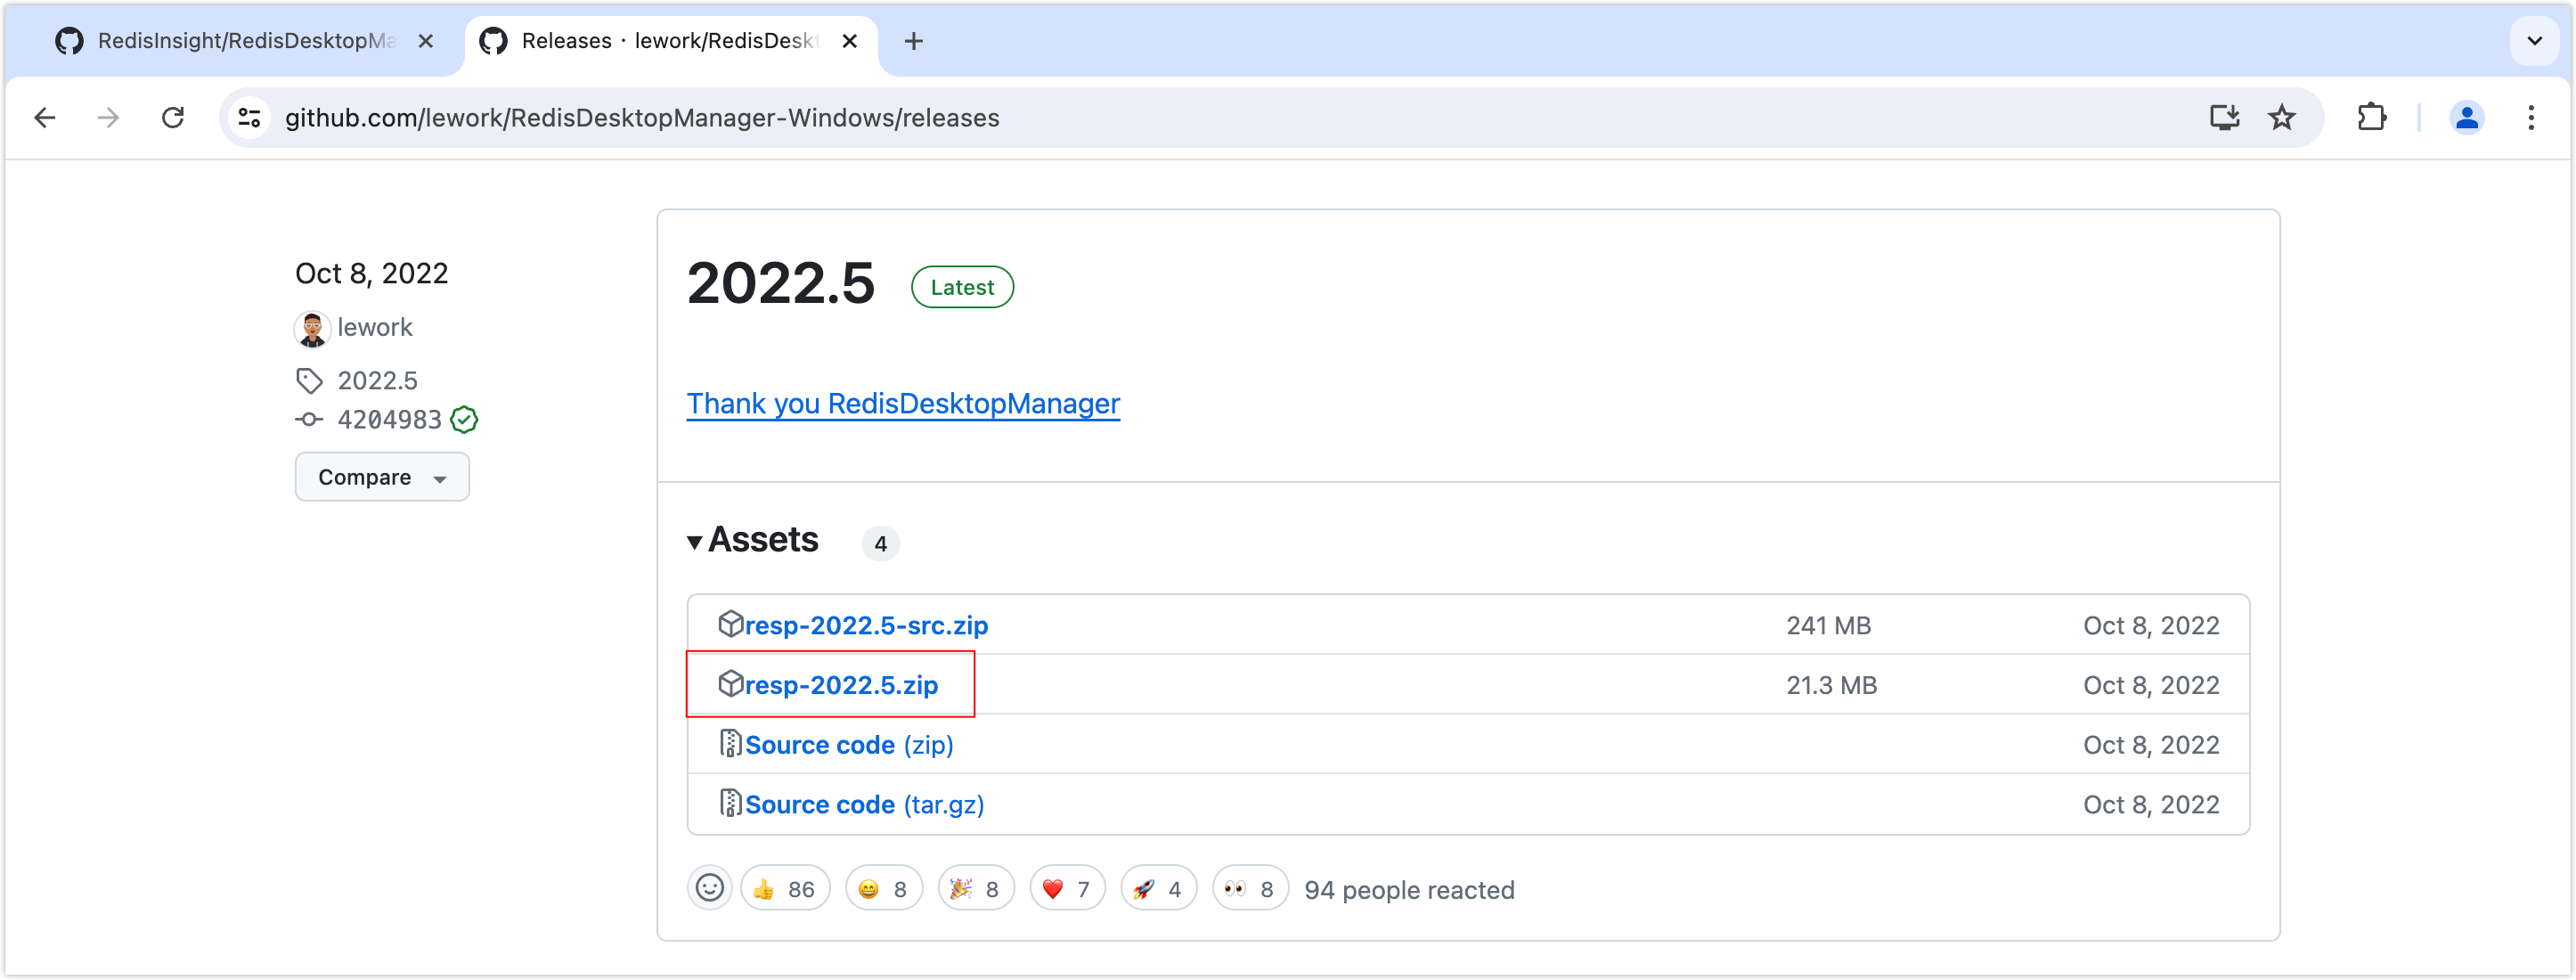Toggle the eyes reaction
This screenshot has height=980, width=2576.
(x=1250, y=888)
